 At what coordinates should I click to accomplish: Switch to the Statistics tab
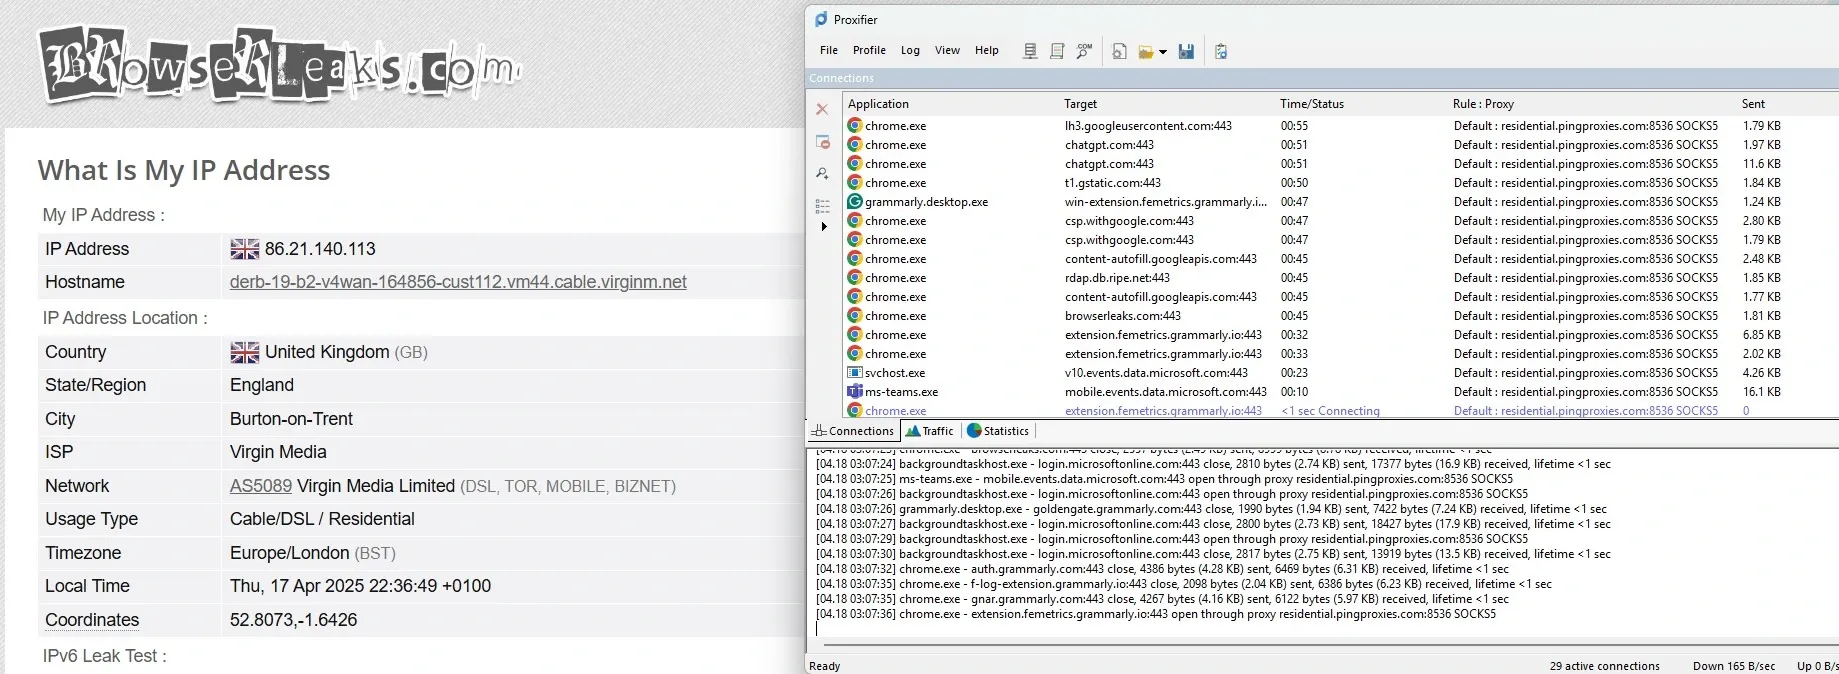[998, 431]
